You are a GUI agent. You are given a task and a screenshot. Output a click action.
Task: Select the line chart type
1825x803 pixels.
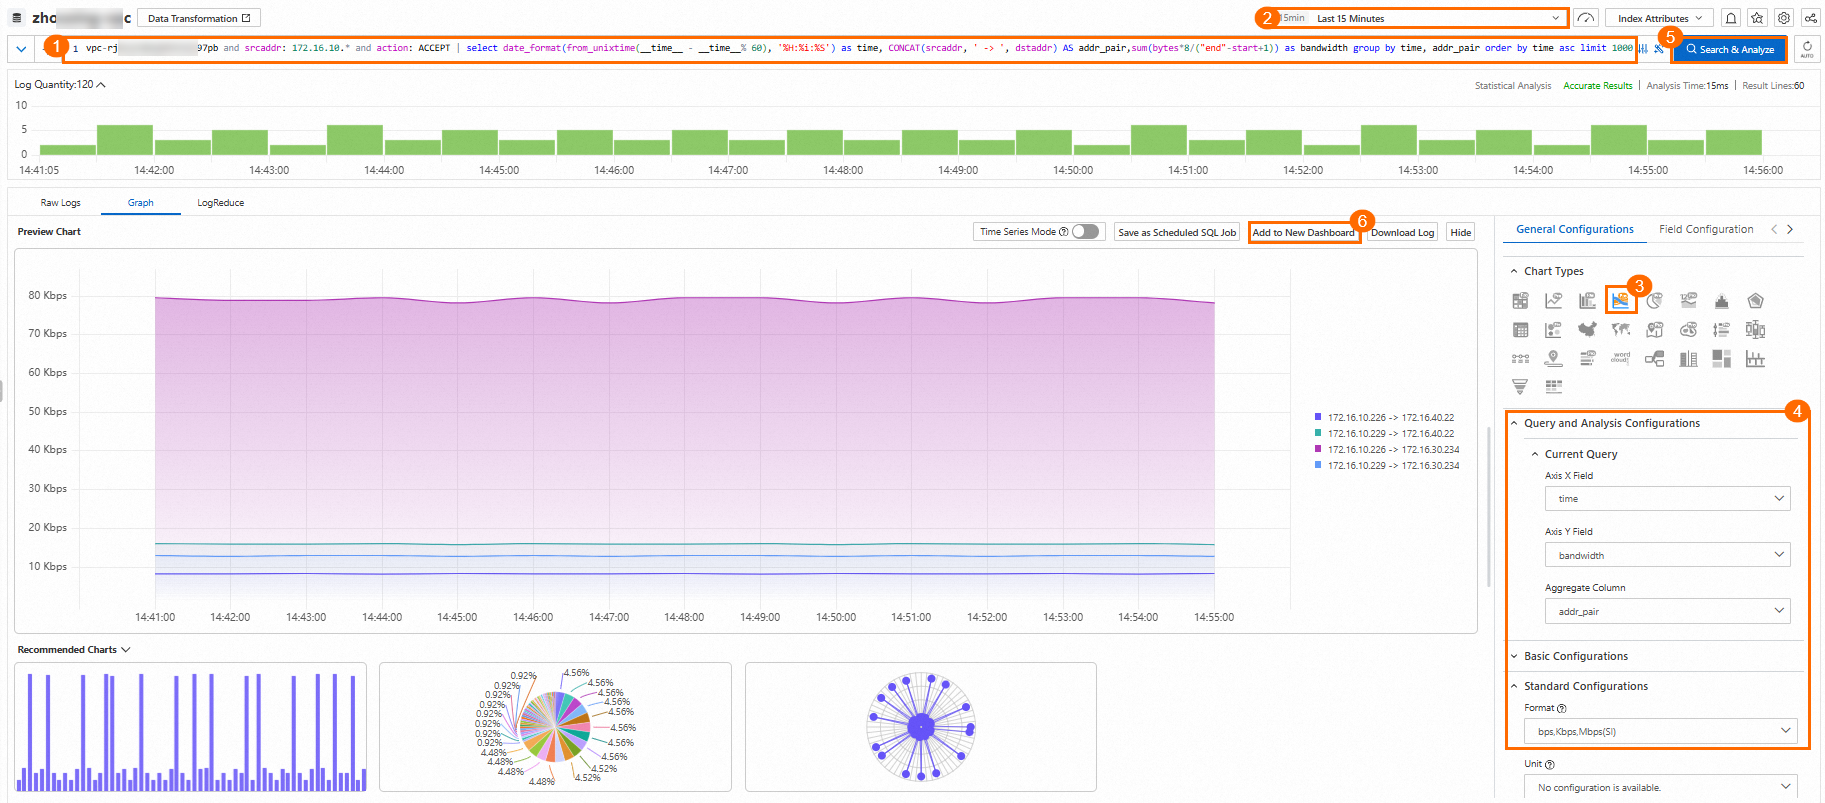[x=1553, y=301]
